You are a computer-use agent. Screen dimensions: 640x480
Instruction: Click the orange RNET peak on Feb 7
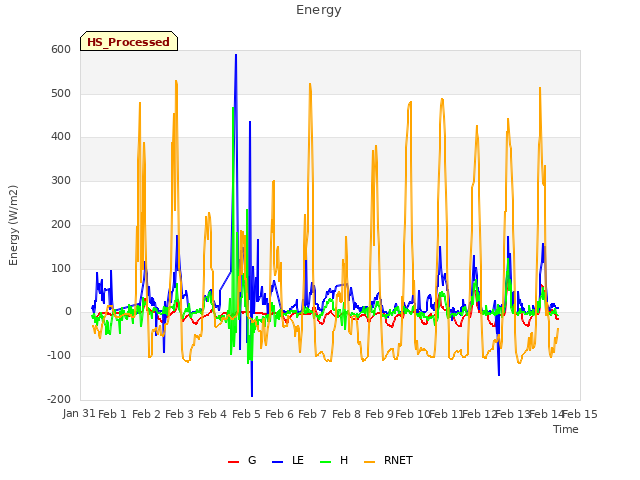click(x=310, y=84)
